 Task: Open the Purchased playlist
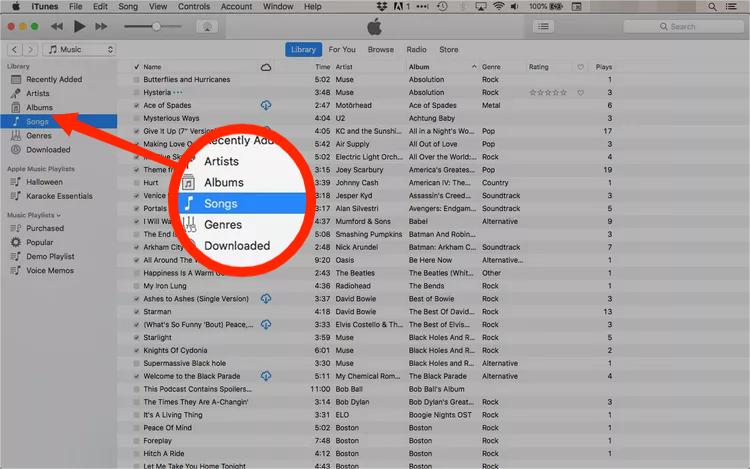(x=44, y=229)
